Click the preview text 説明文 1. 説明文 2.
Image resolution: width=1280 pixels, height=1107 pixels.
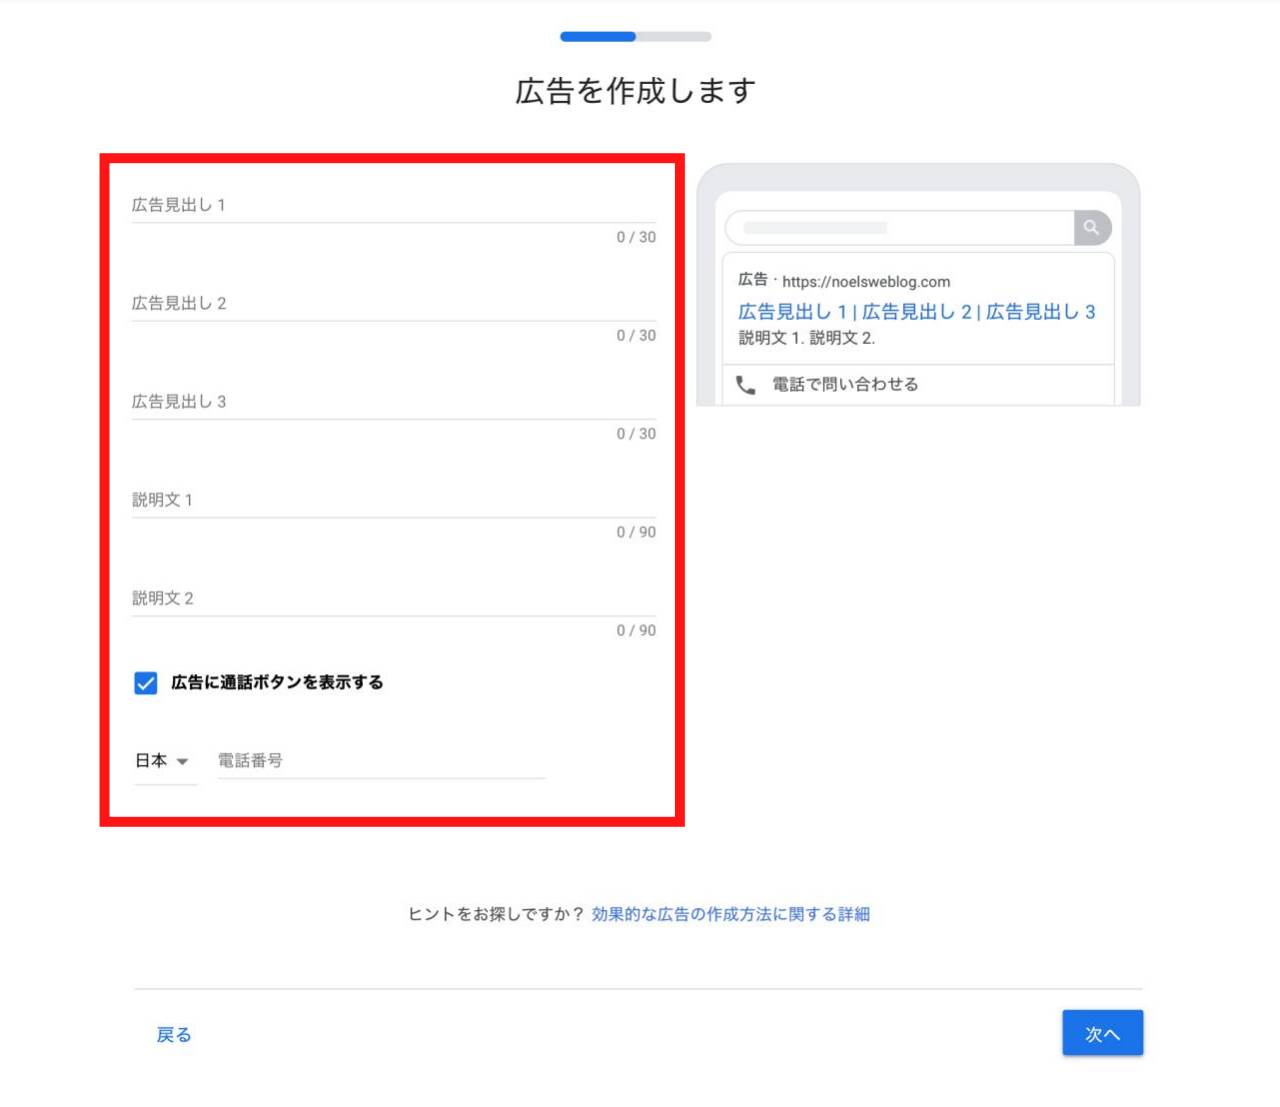coord(807,338)
